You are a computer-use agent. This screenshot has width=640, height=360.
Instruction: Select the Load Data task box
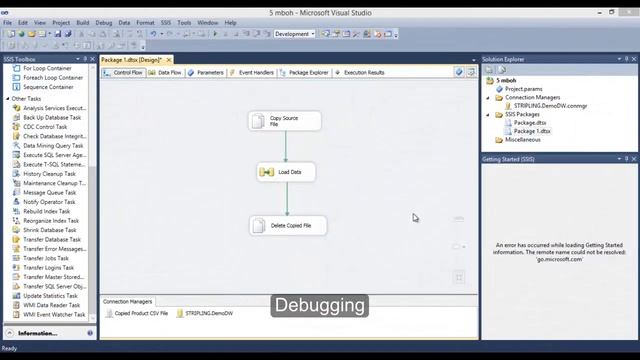(x=286, y=172)
